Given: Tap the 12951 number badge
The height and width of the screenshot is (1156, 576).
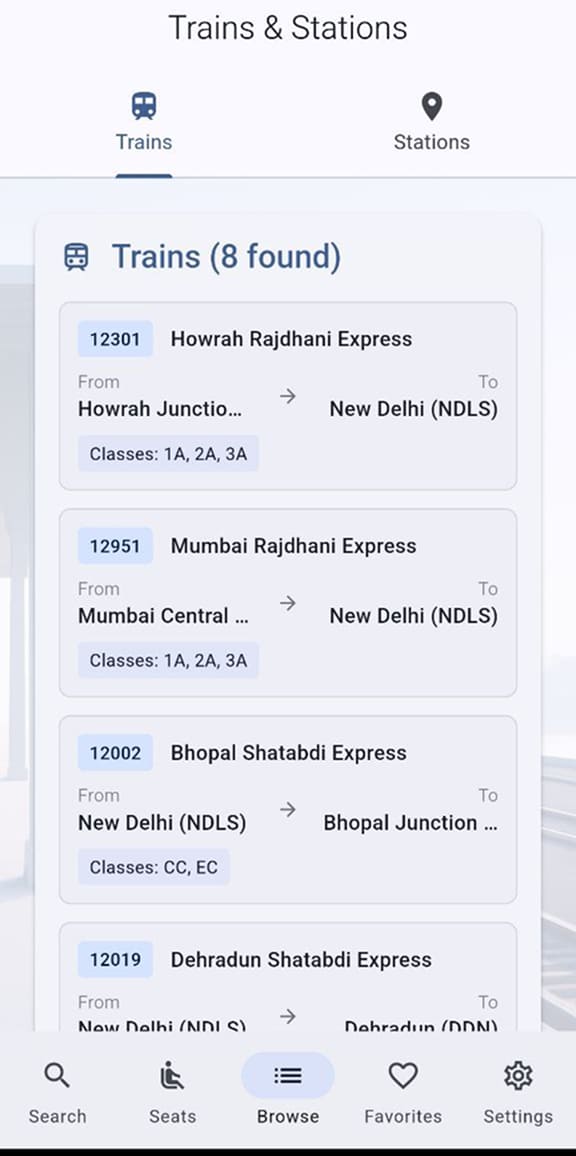Looking at the screenshot, I should (x=114, y=546).
